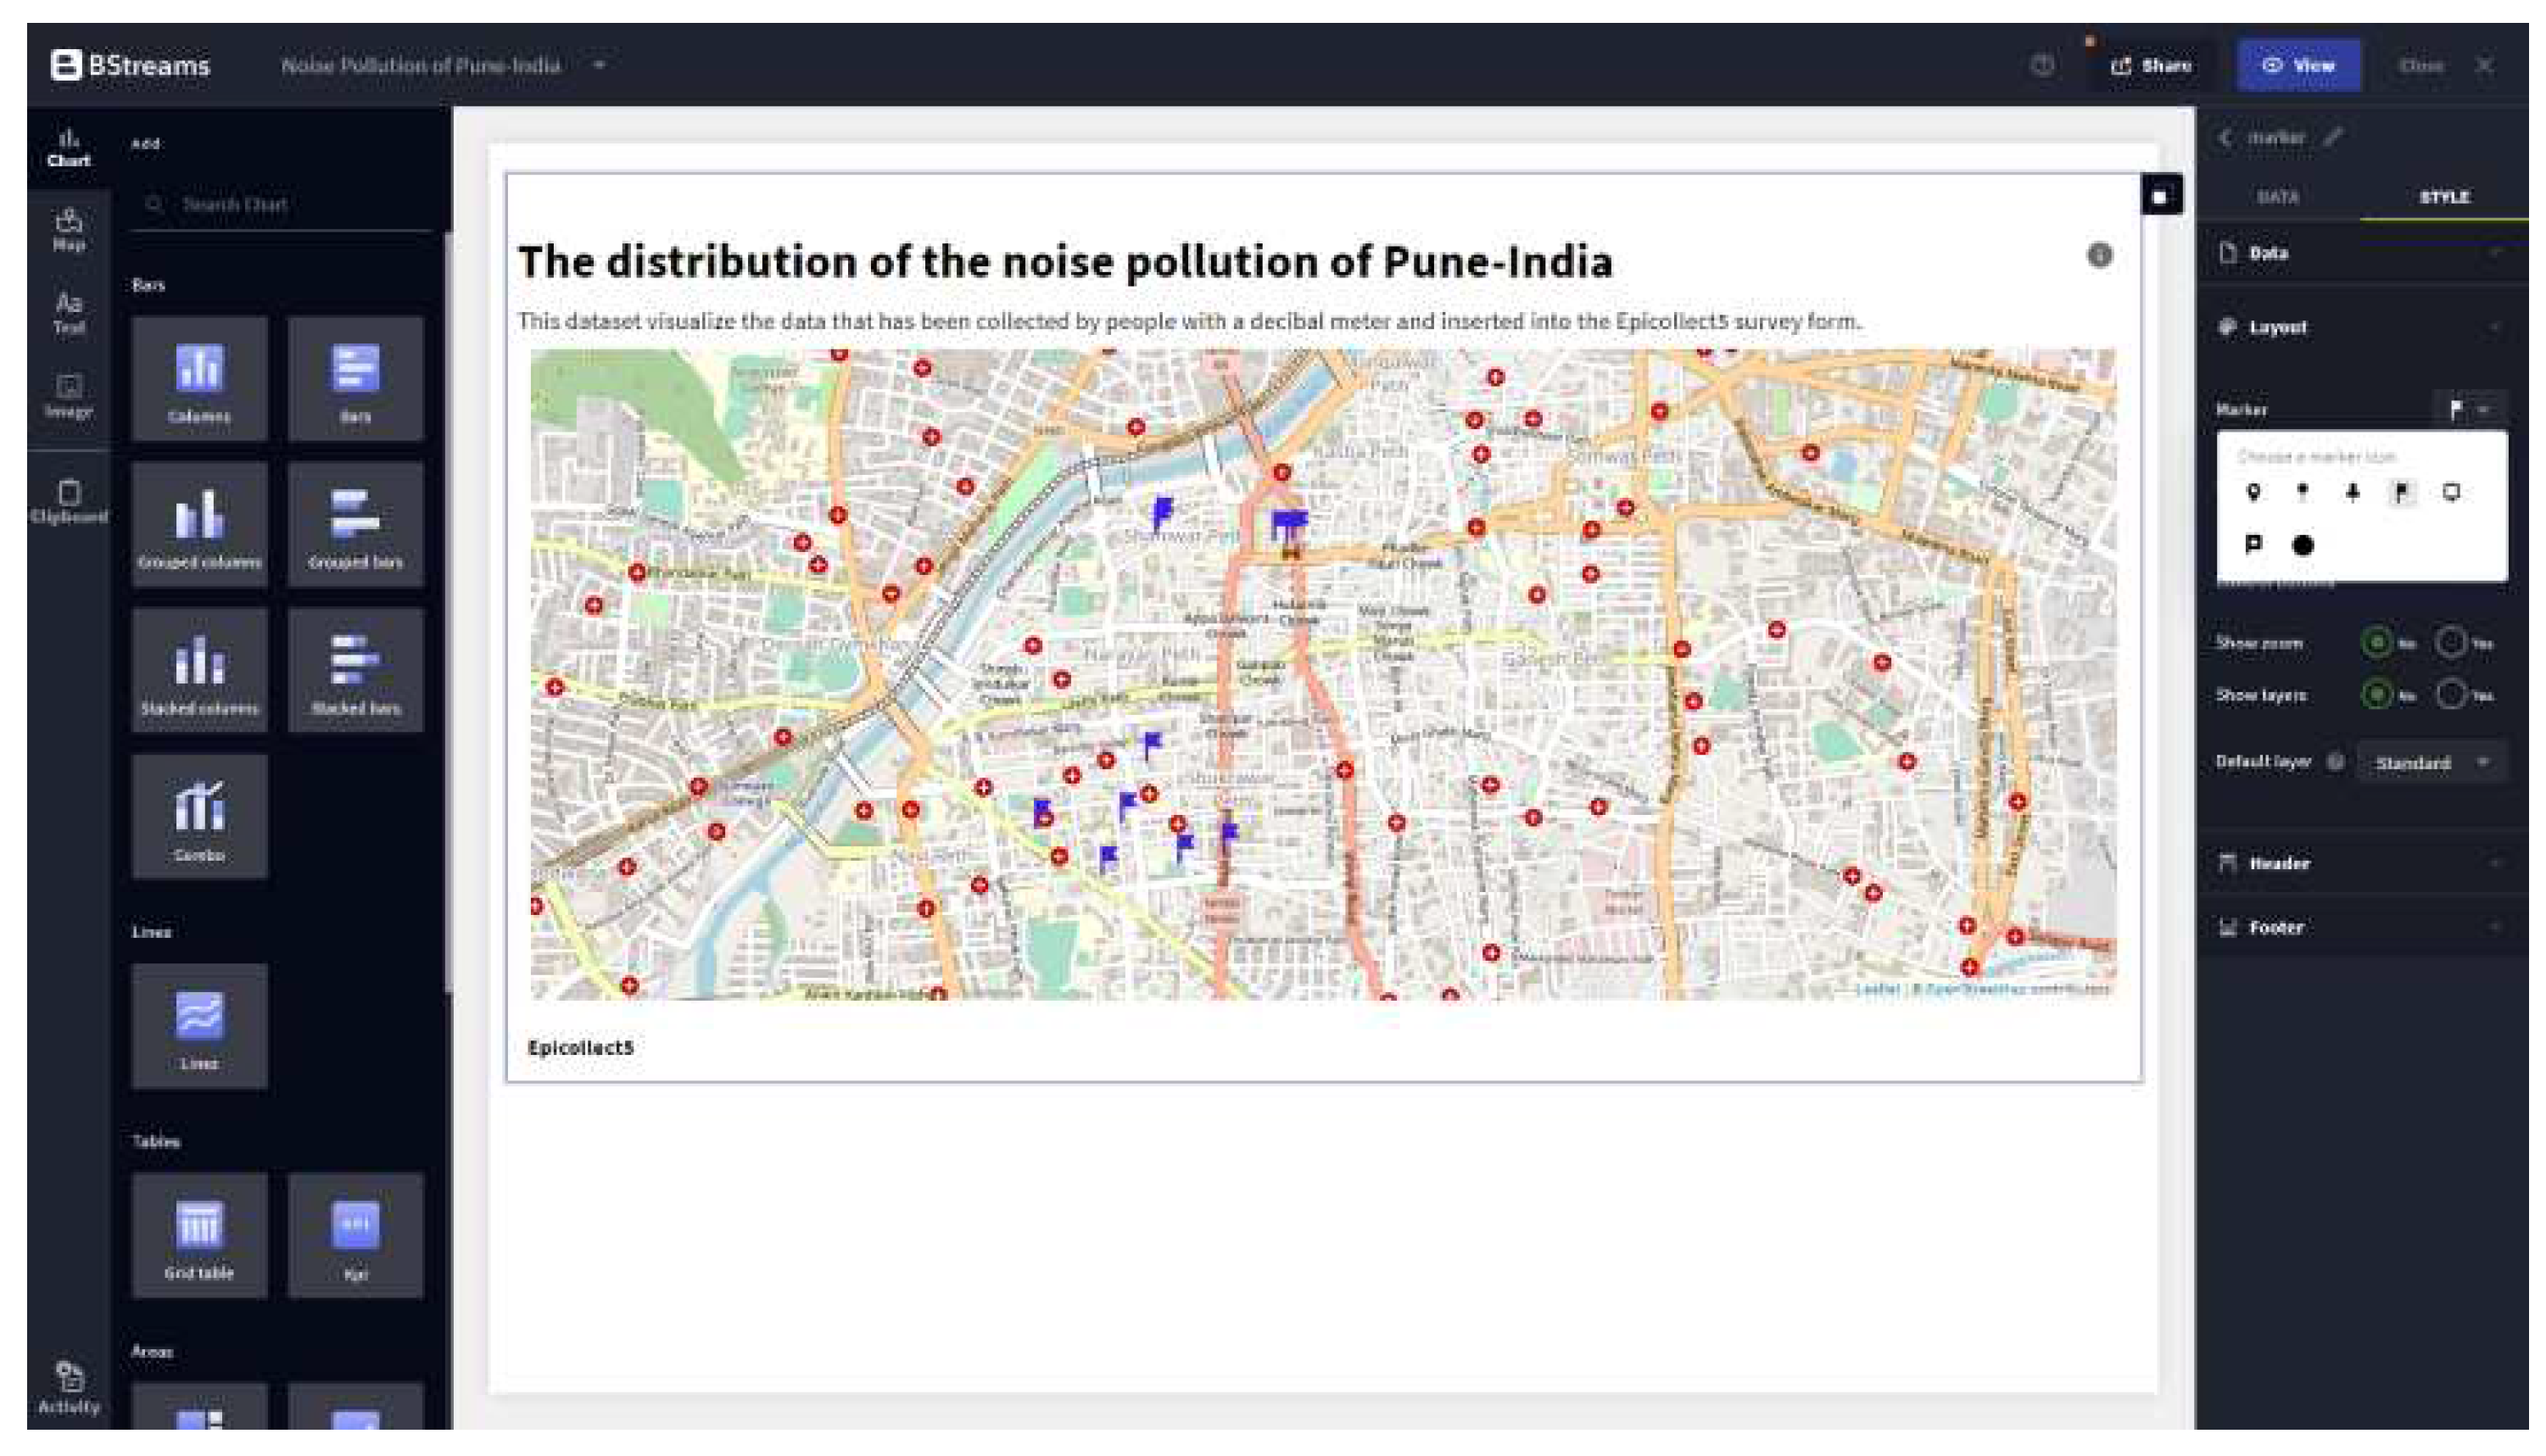Select the Columns chart type
The width and height of the screenshot is (2546, 1456).
(x=199, y=379)
